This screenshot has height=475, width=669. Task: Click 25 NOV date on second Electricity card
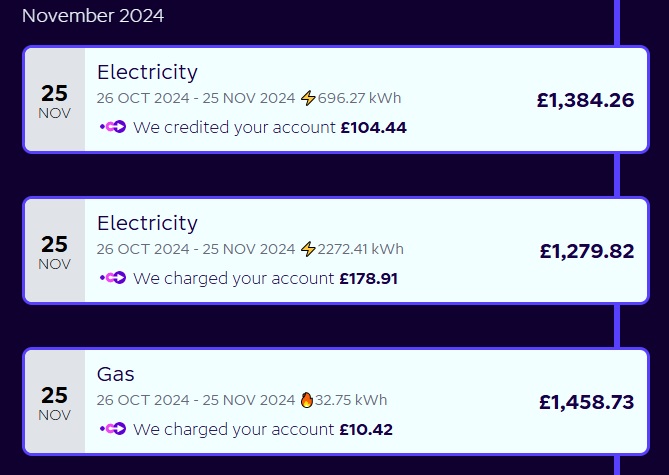coord(55,252)
